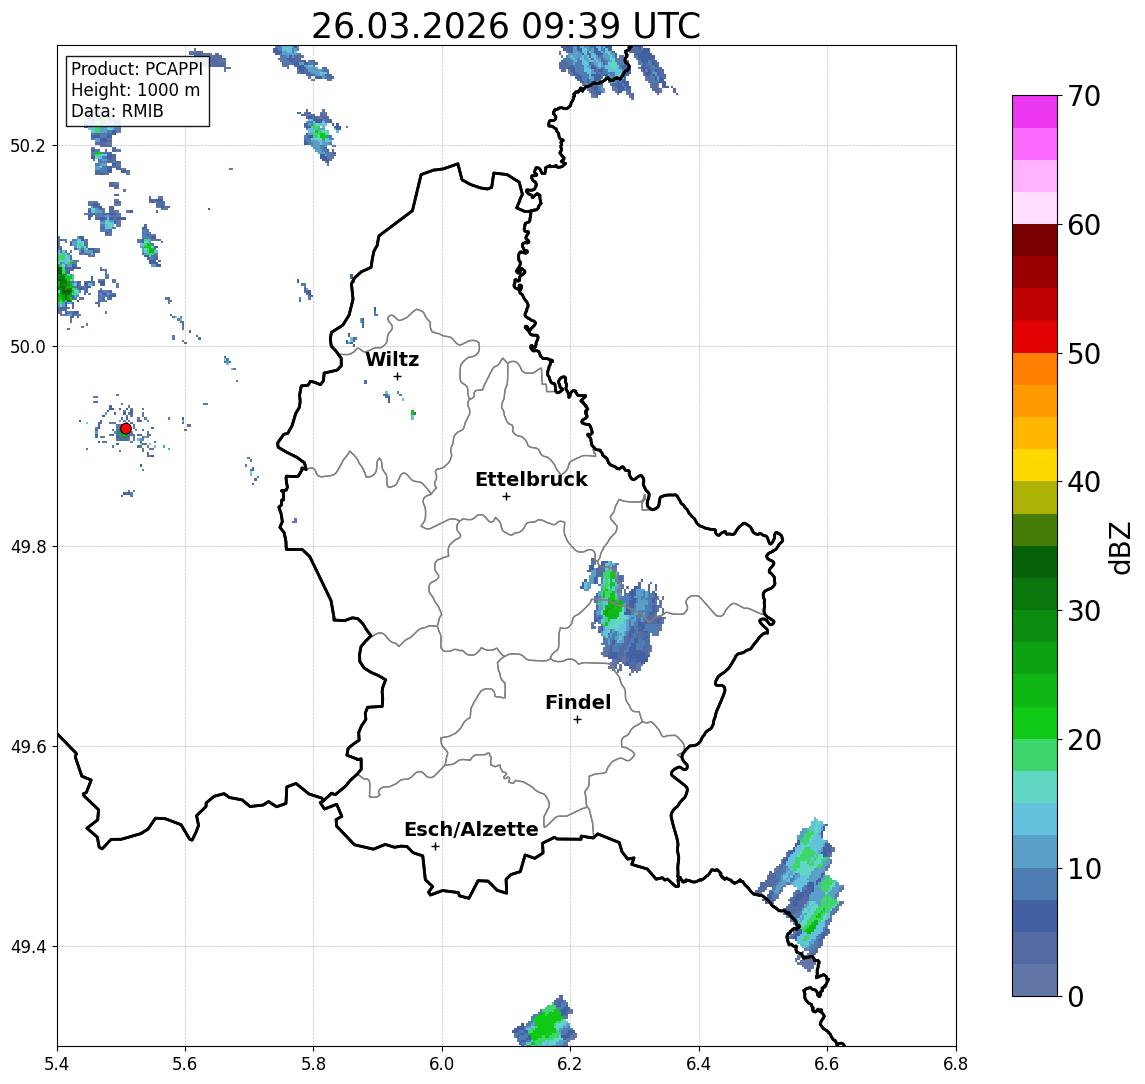The image size is (1145, 1084).
Task: Click the Wiltz city label
Action: coord(392,359)
